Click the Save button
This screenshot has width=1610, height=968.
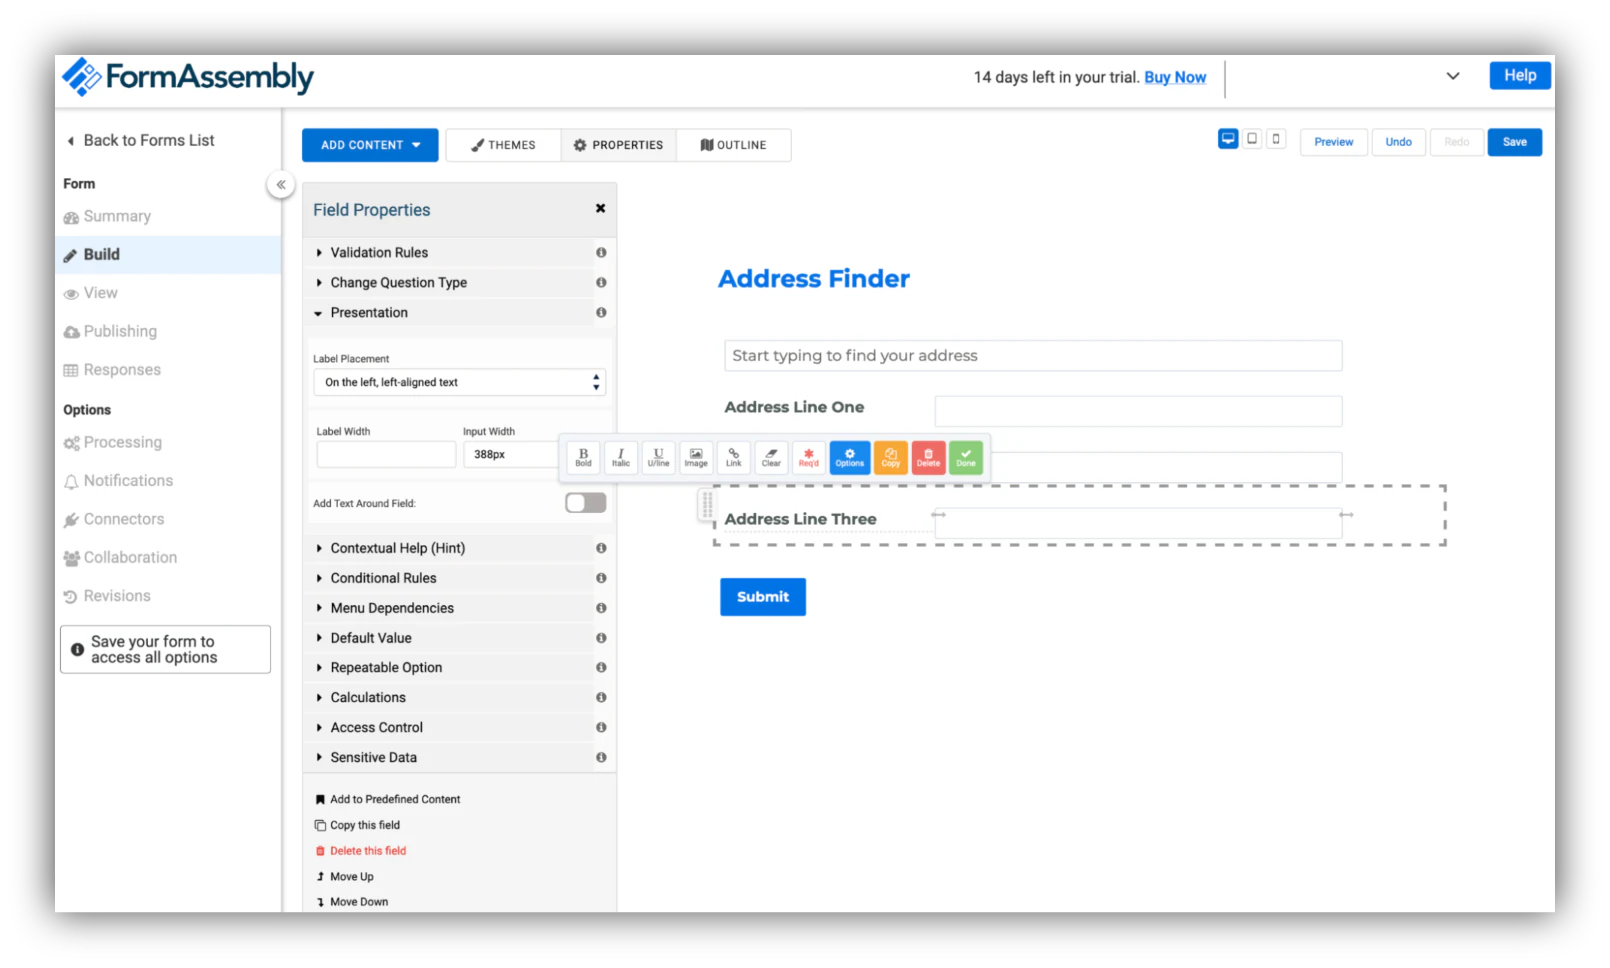tap(1514, 142)
